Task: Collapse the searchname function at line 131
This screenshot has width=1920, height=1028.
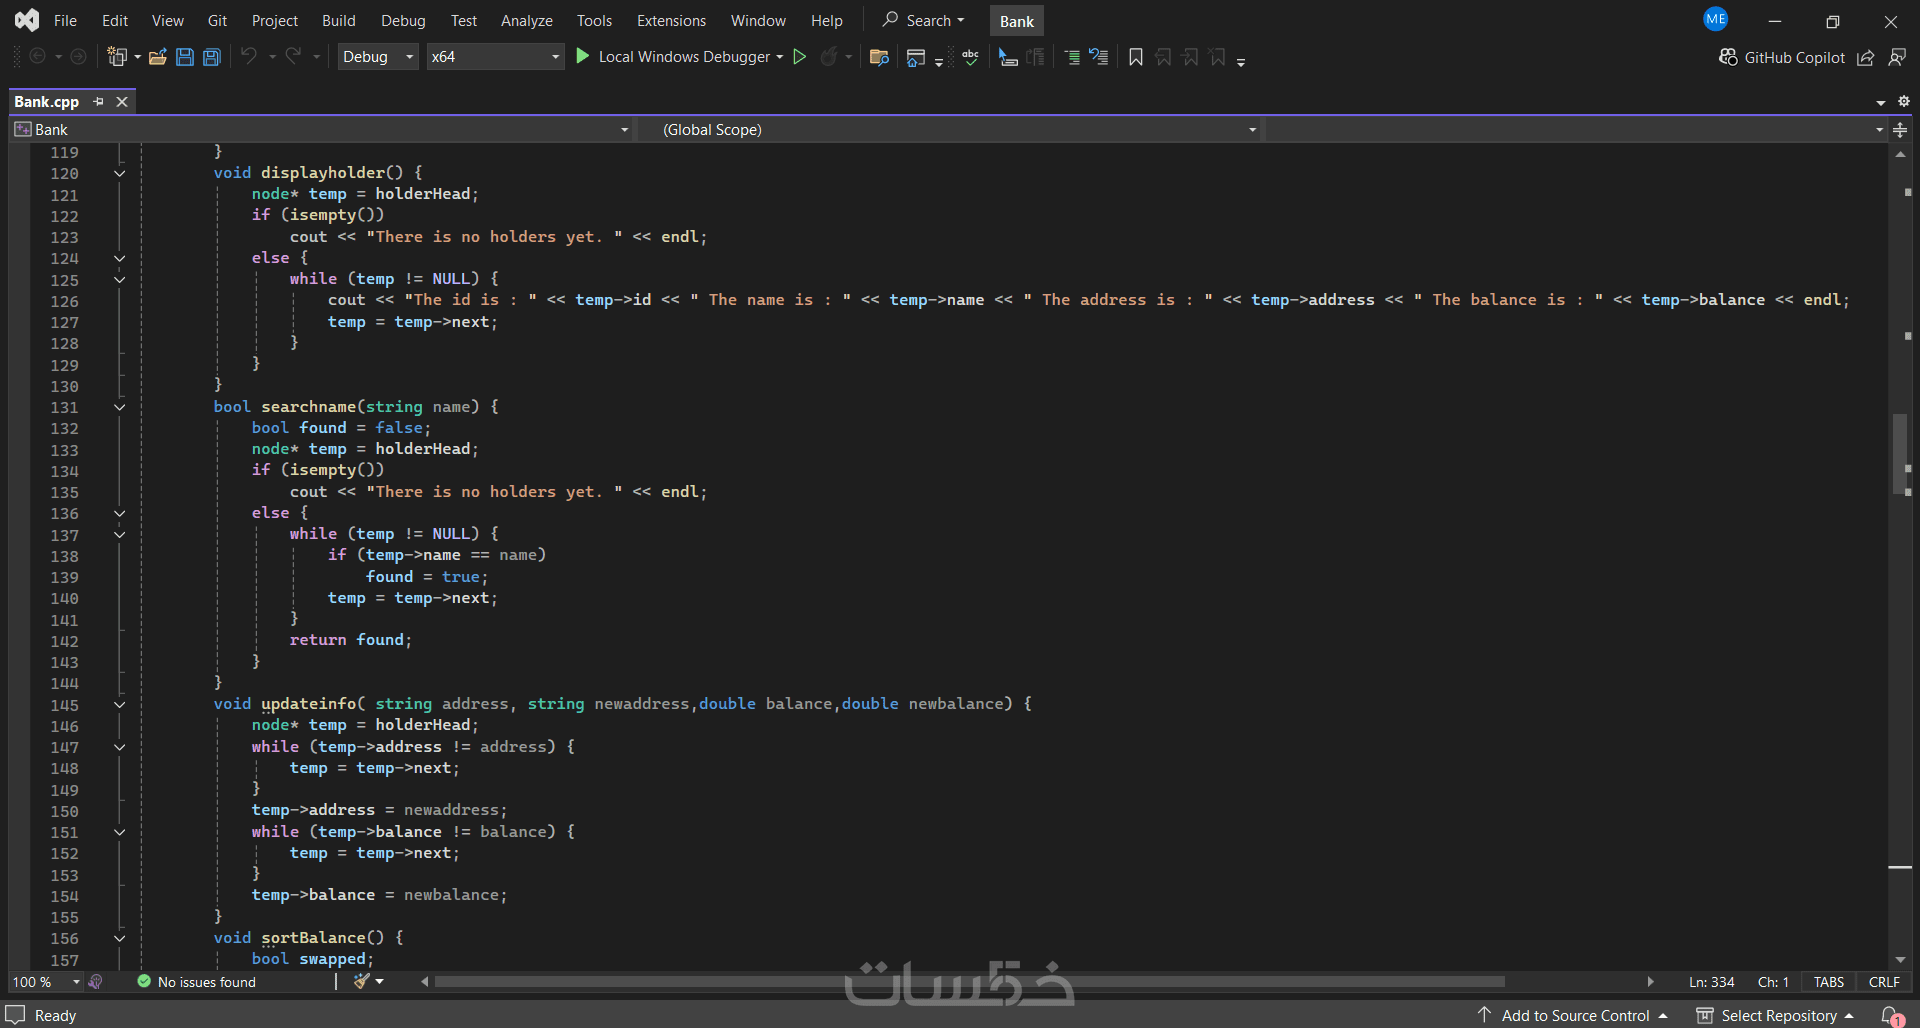Action: [120, 407]
